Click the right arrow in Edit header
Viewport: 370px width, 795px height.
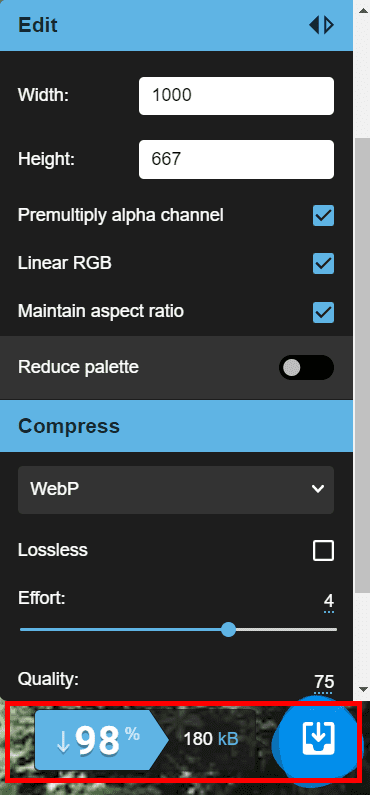(x=329, y=25)
